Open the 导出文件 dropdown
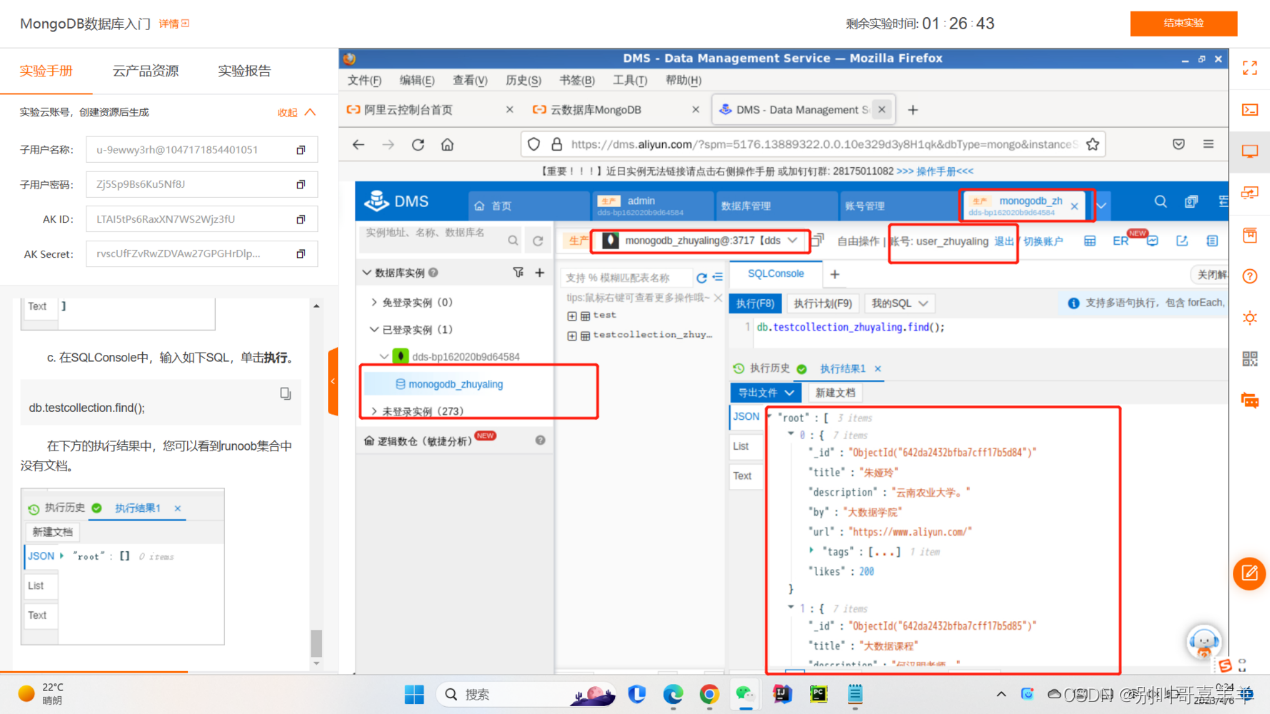1270x714 pixels. coord(766,393)
